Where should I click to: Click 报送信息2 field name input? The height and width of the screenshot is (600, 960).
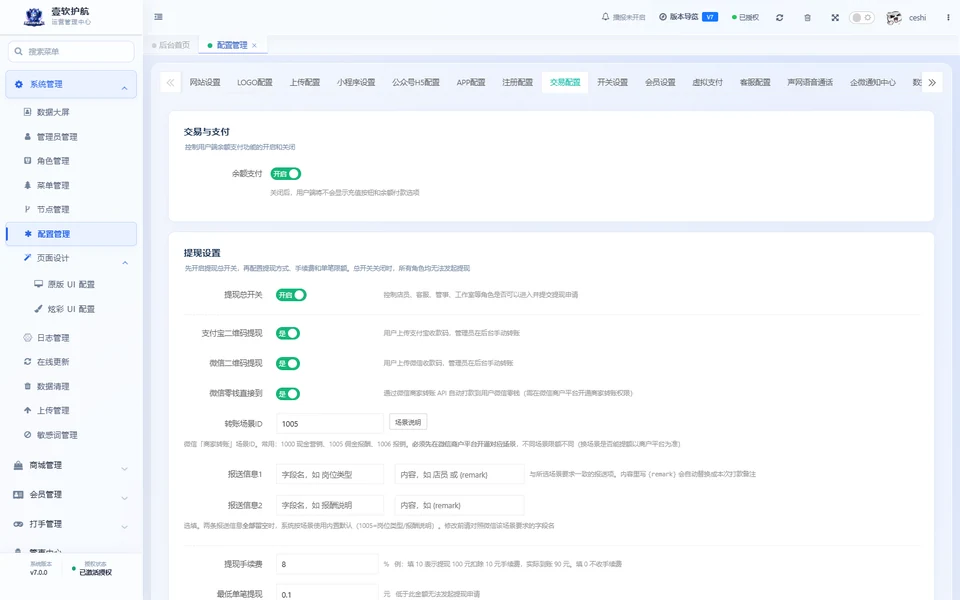tap(329, 505)
